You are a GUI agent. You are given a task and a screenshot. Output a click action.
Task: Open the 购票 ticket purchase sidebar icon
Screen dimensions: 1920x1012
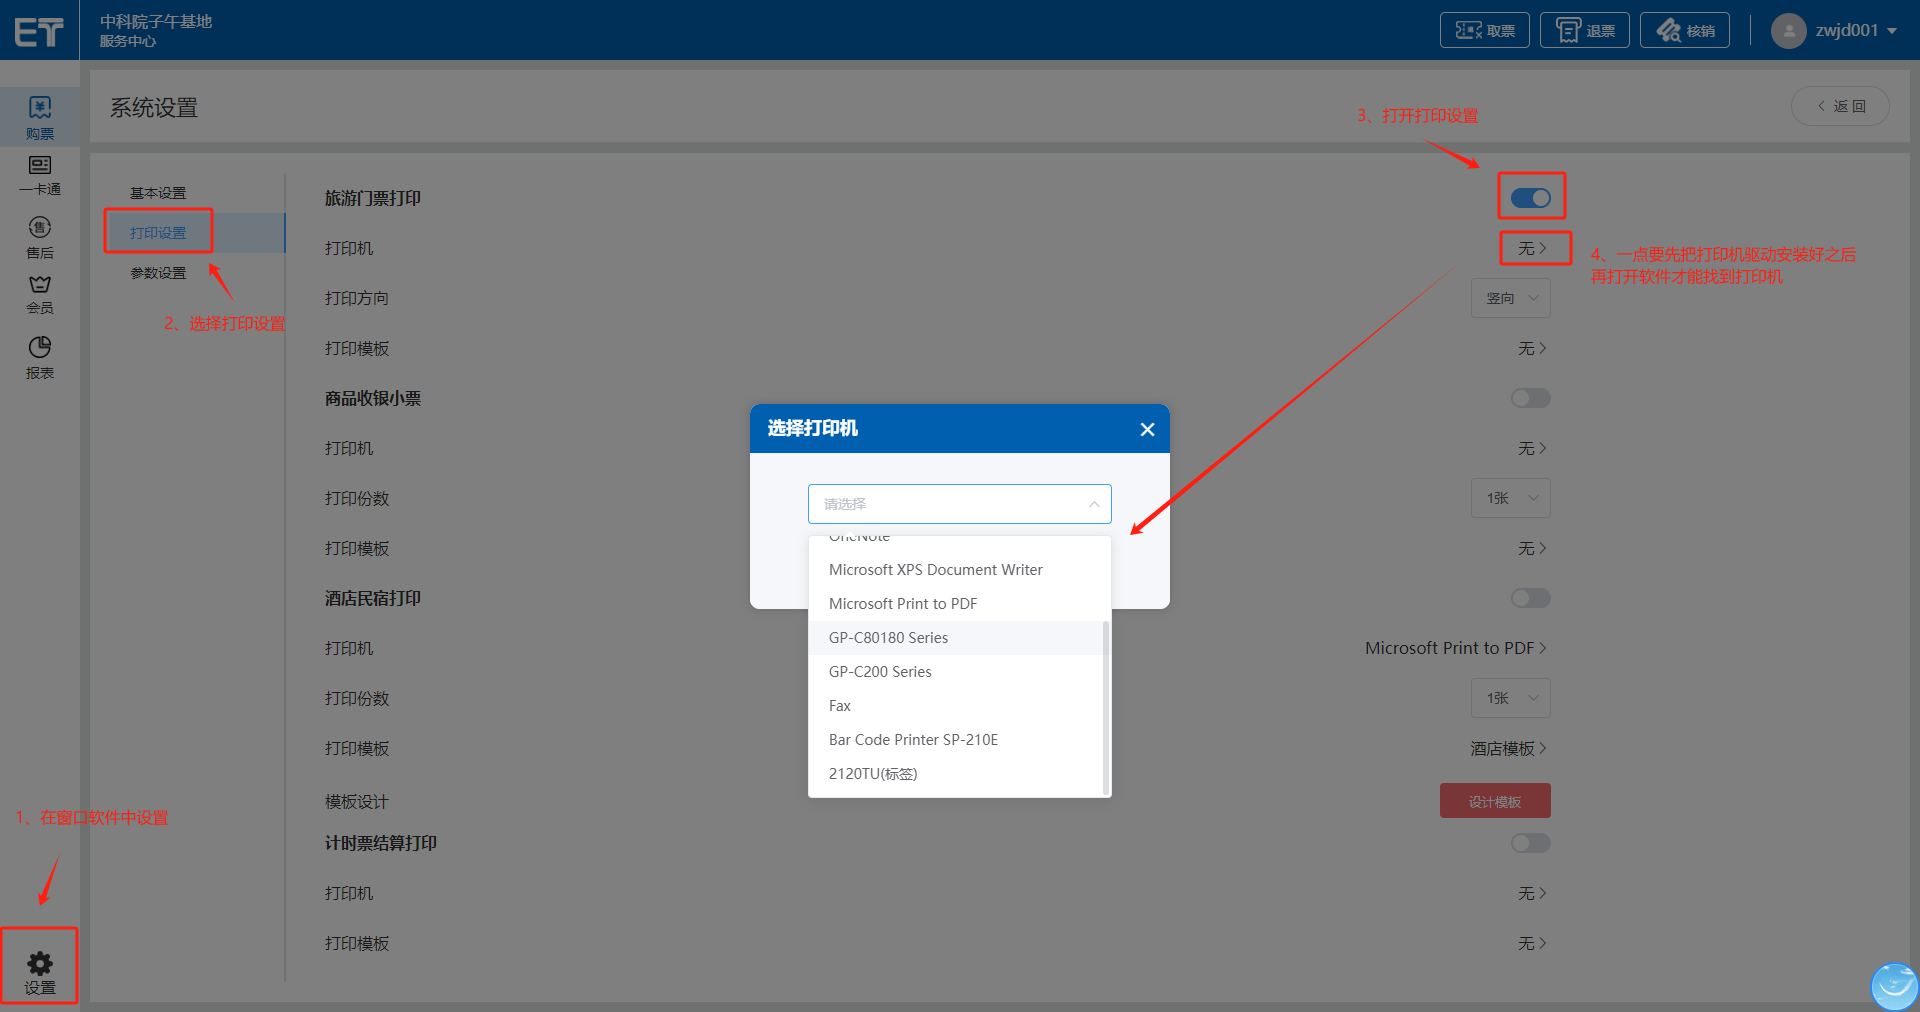point(40,108)
